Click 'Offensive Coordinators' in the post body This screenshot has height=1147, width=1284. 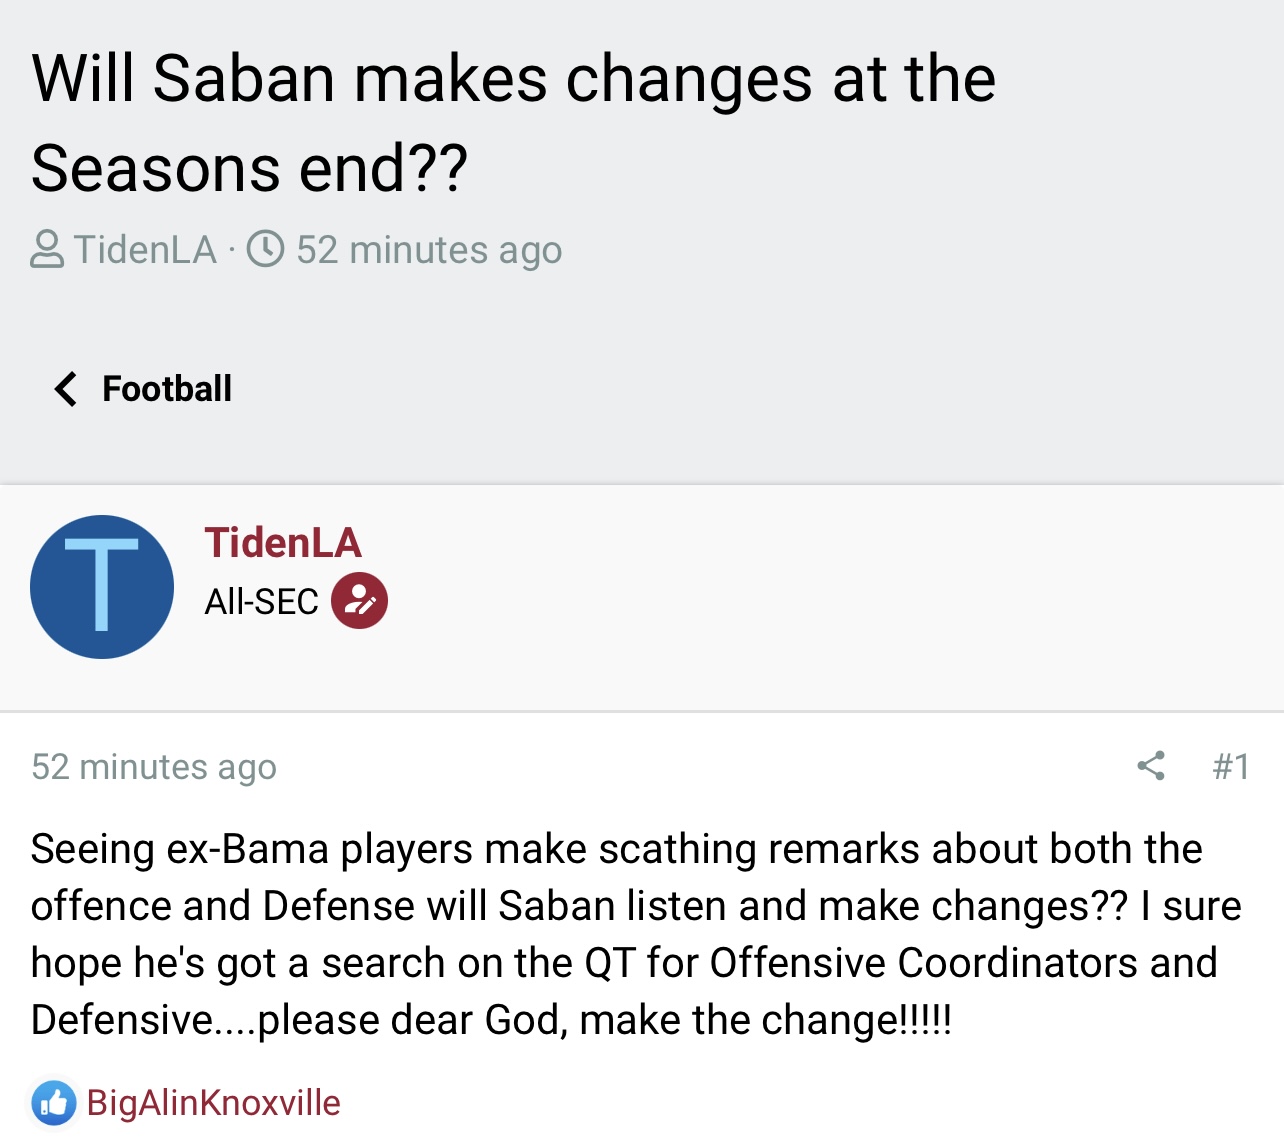[923, 963]
